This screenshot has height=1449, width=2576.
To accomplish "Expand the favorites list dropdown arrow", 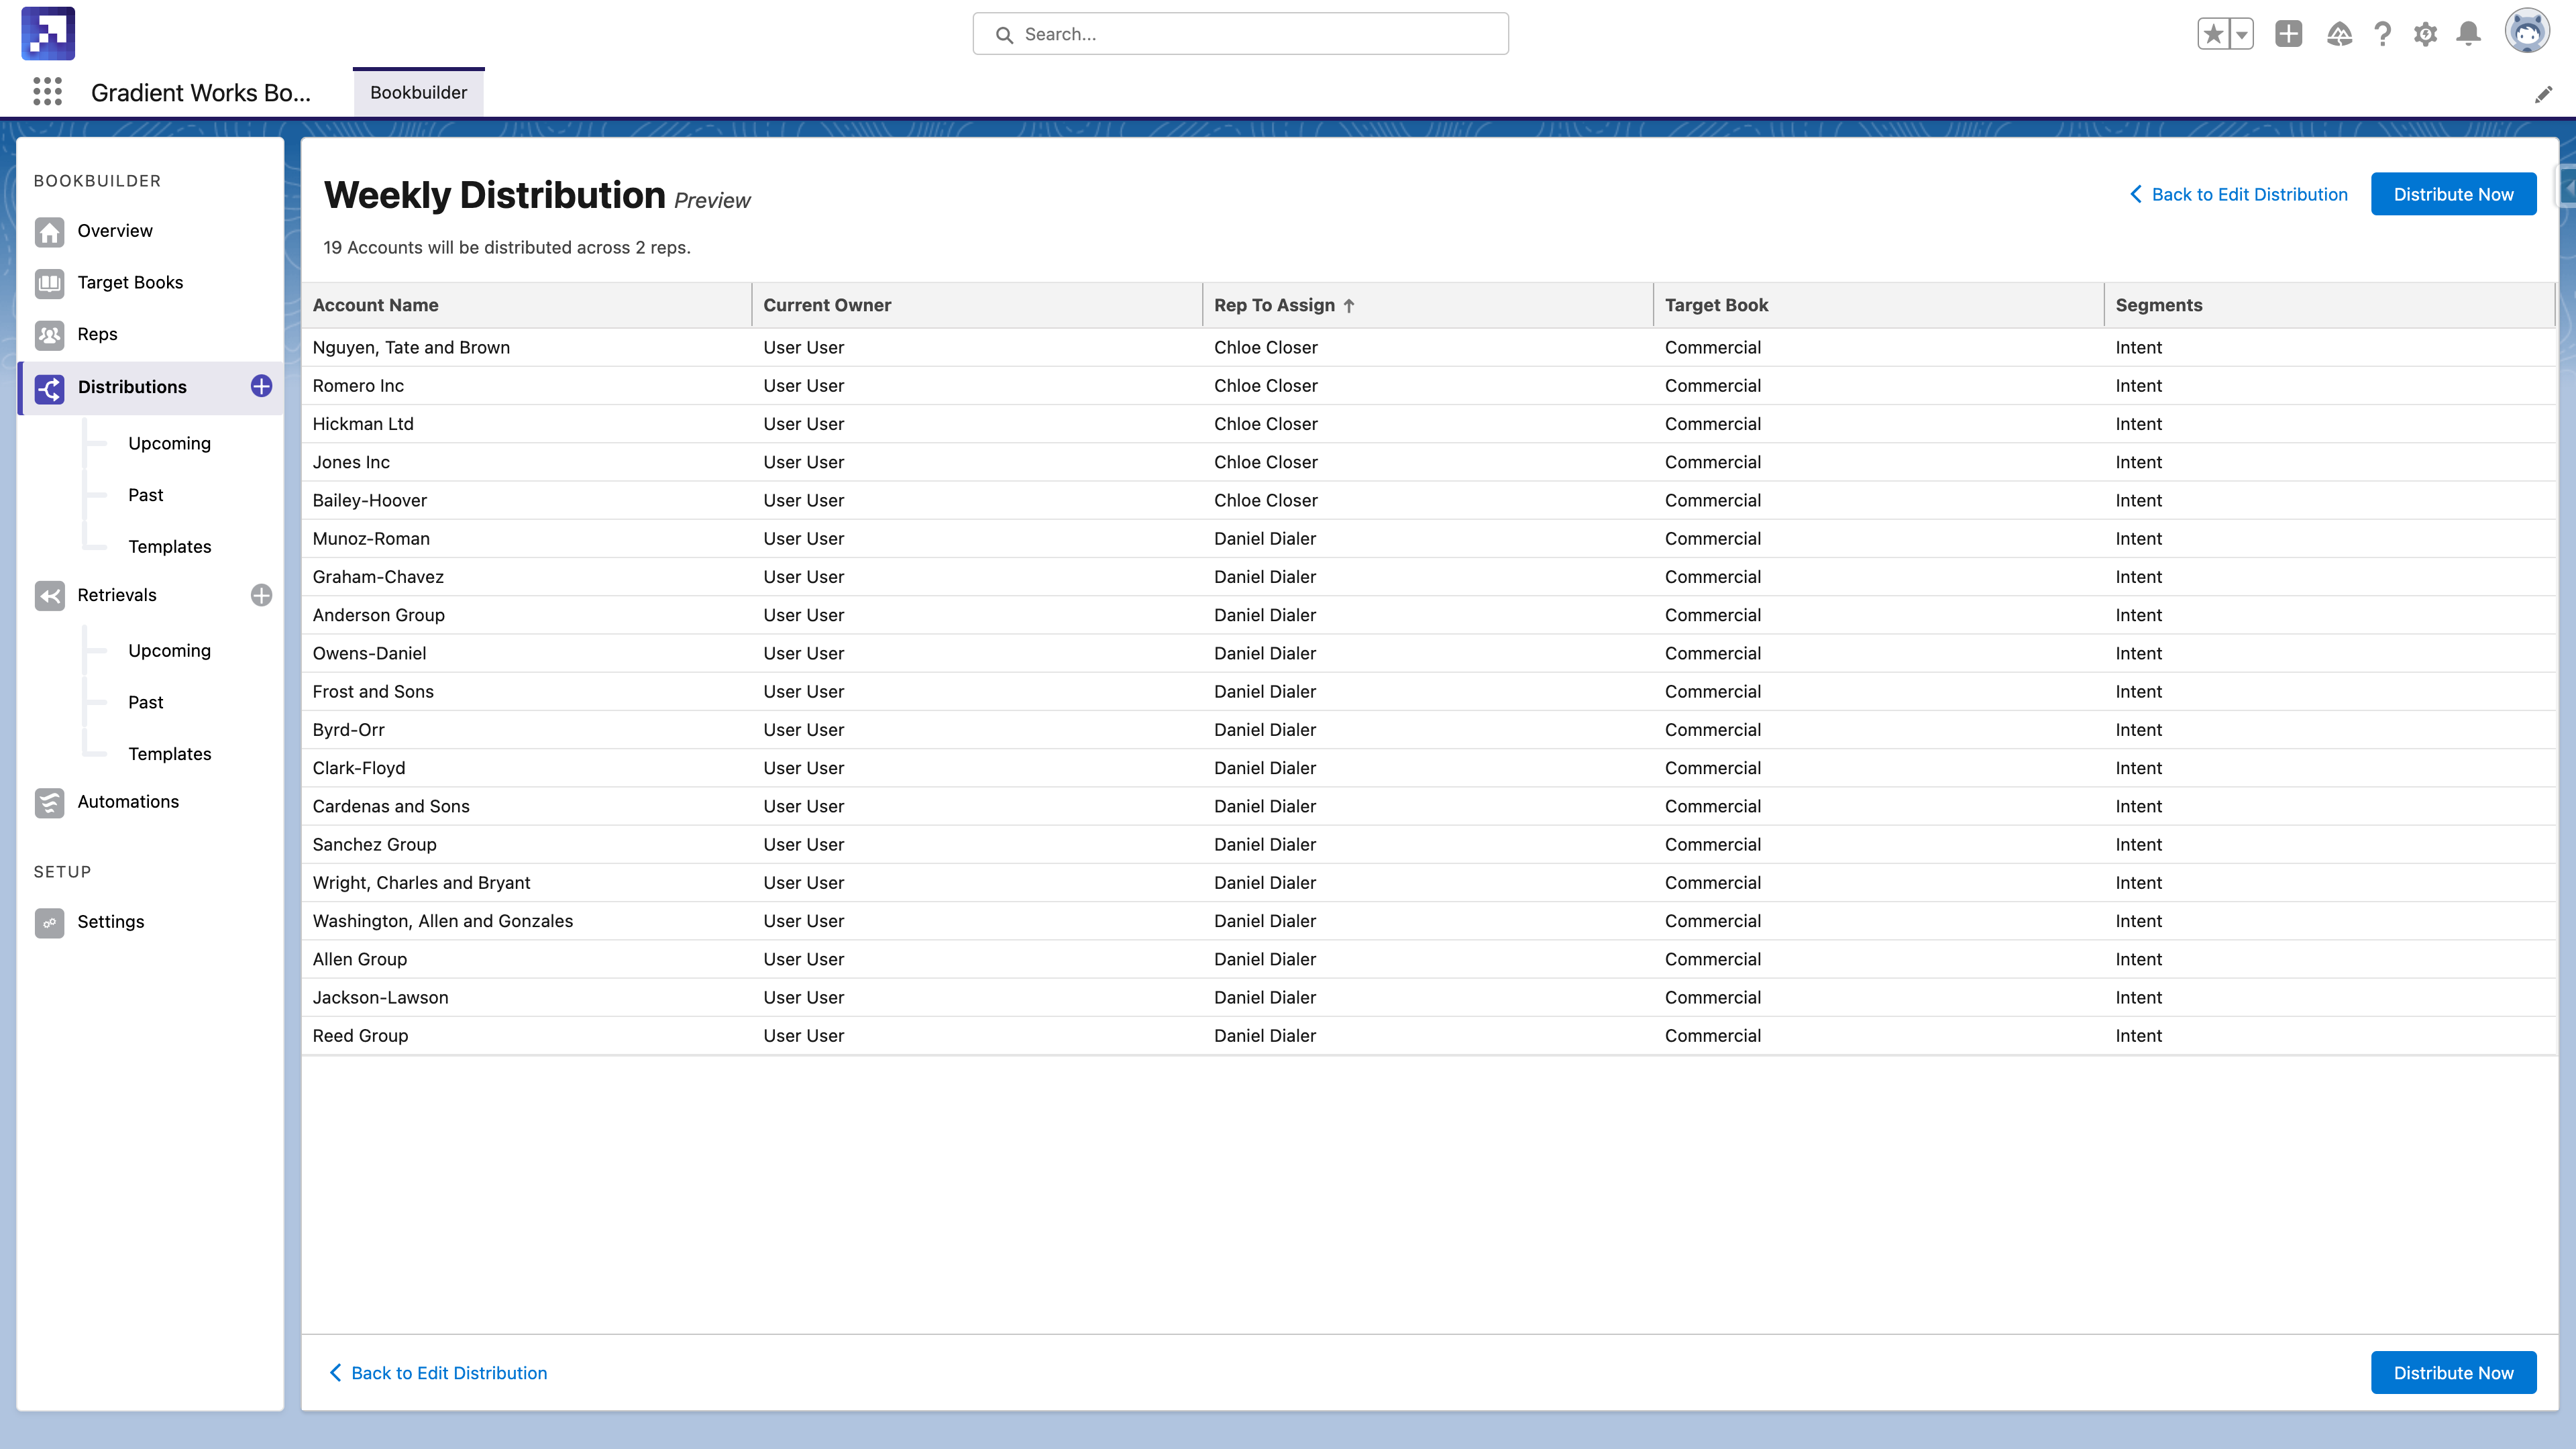I will [2242, 34].
